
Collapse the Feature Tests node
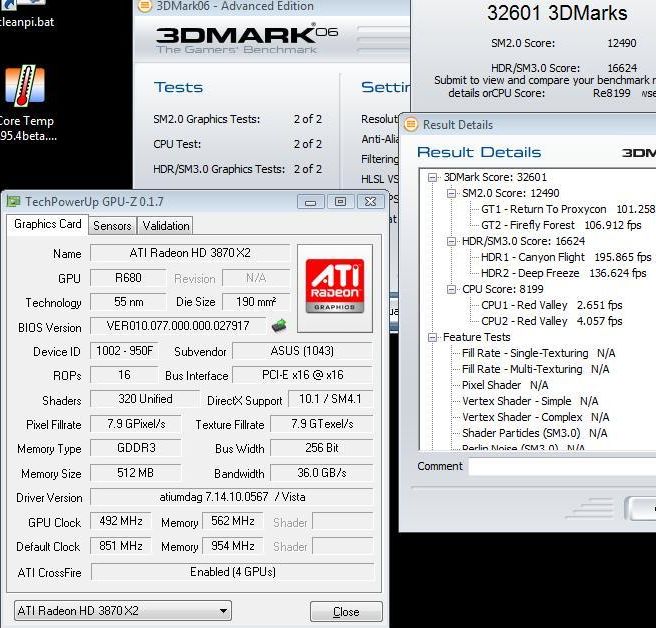433,337
